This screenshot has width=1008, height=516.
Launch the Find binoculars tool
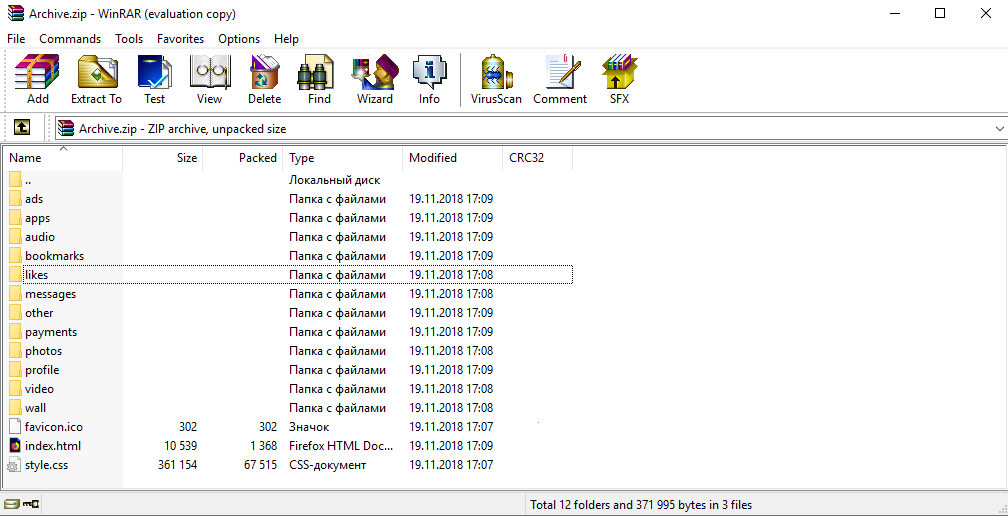319,79
